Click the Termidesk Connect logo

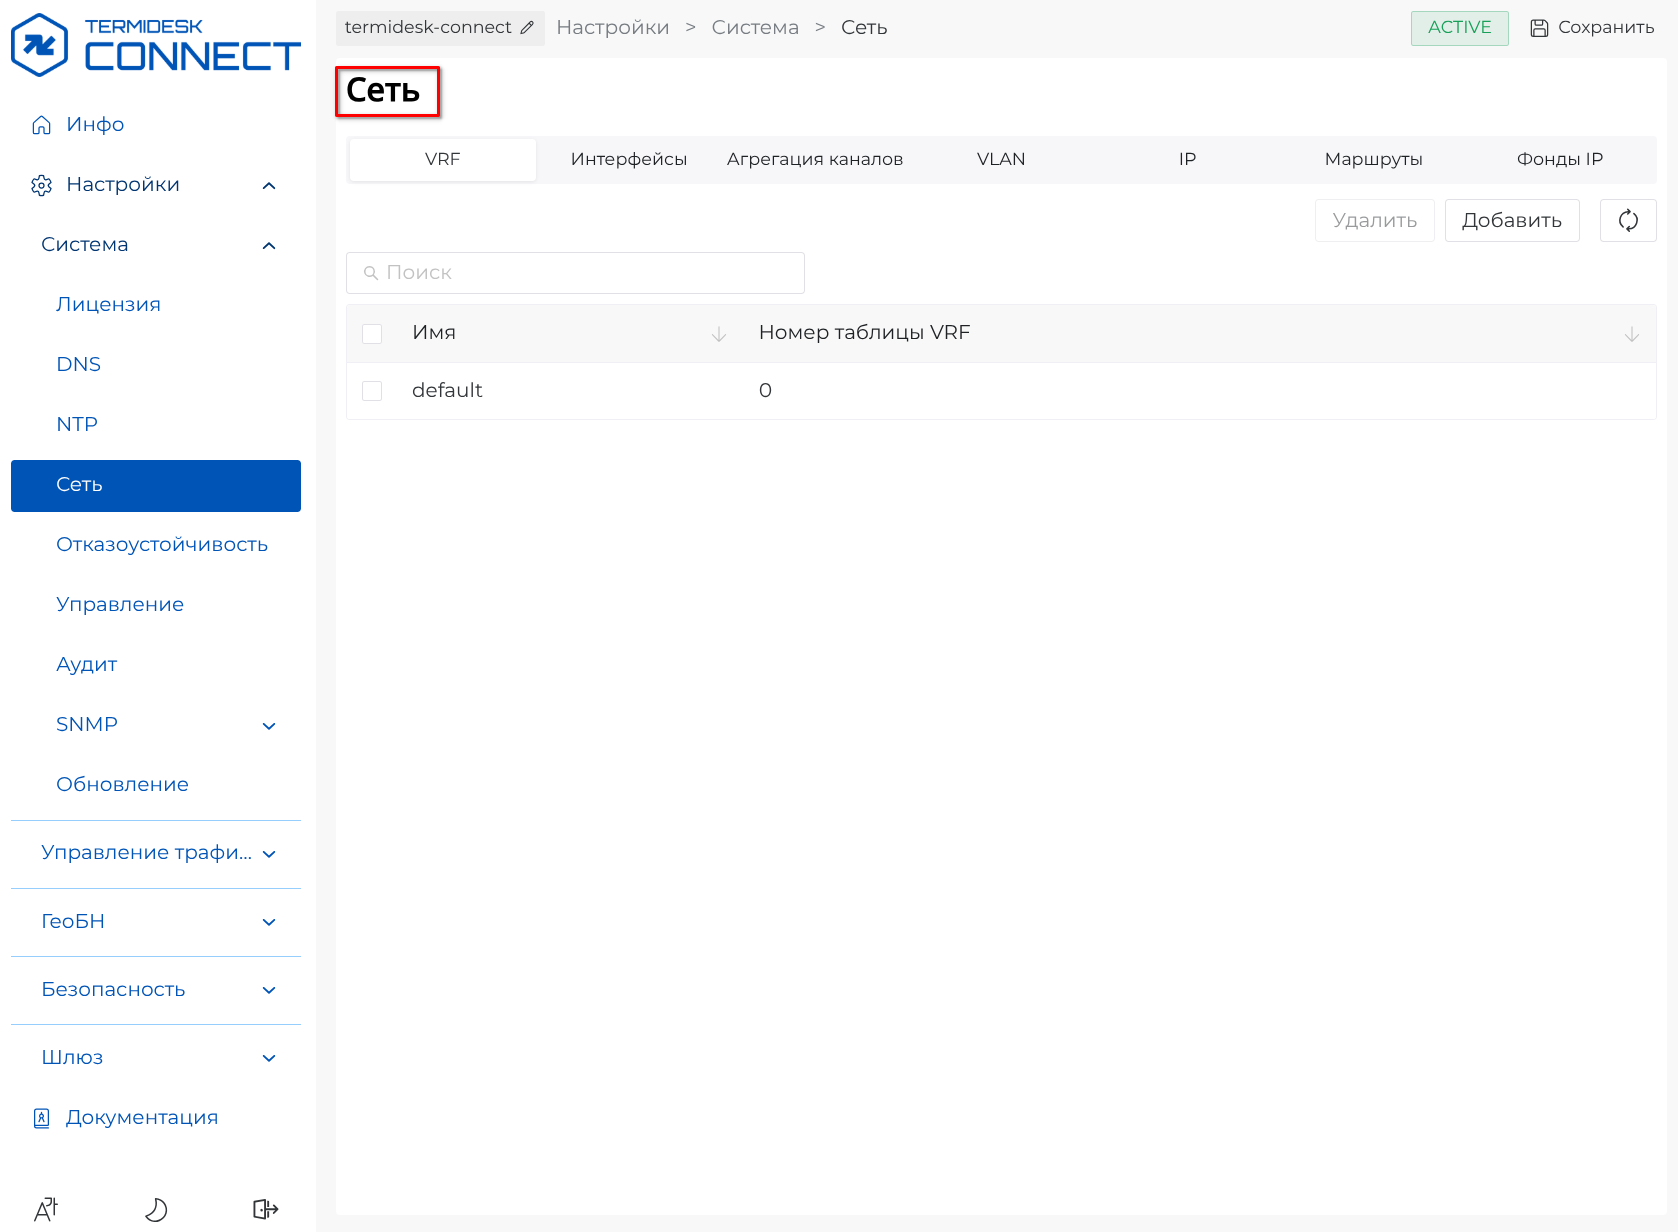click(155, 45)
